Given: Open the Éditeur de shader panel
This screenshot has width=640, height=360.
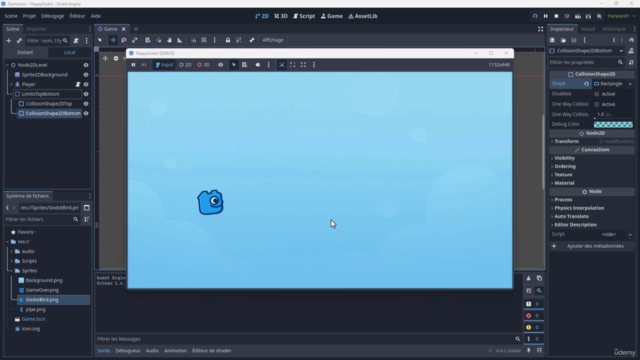Looking at the screenshot, I should pos(211,351).
